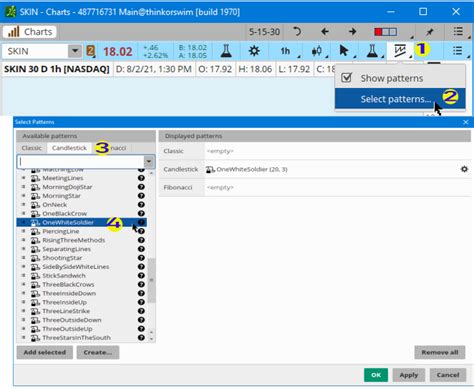Select RisingThreeMethods pattern row
474x389 pixels.
[x=82, y=240]
